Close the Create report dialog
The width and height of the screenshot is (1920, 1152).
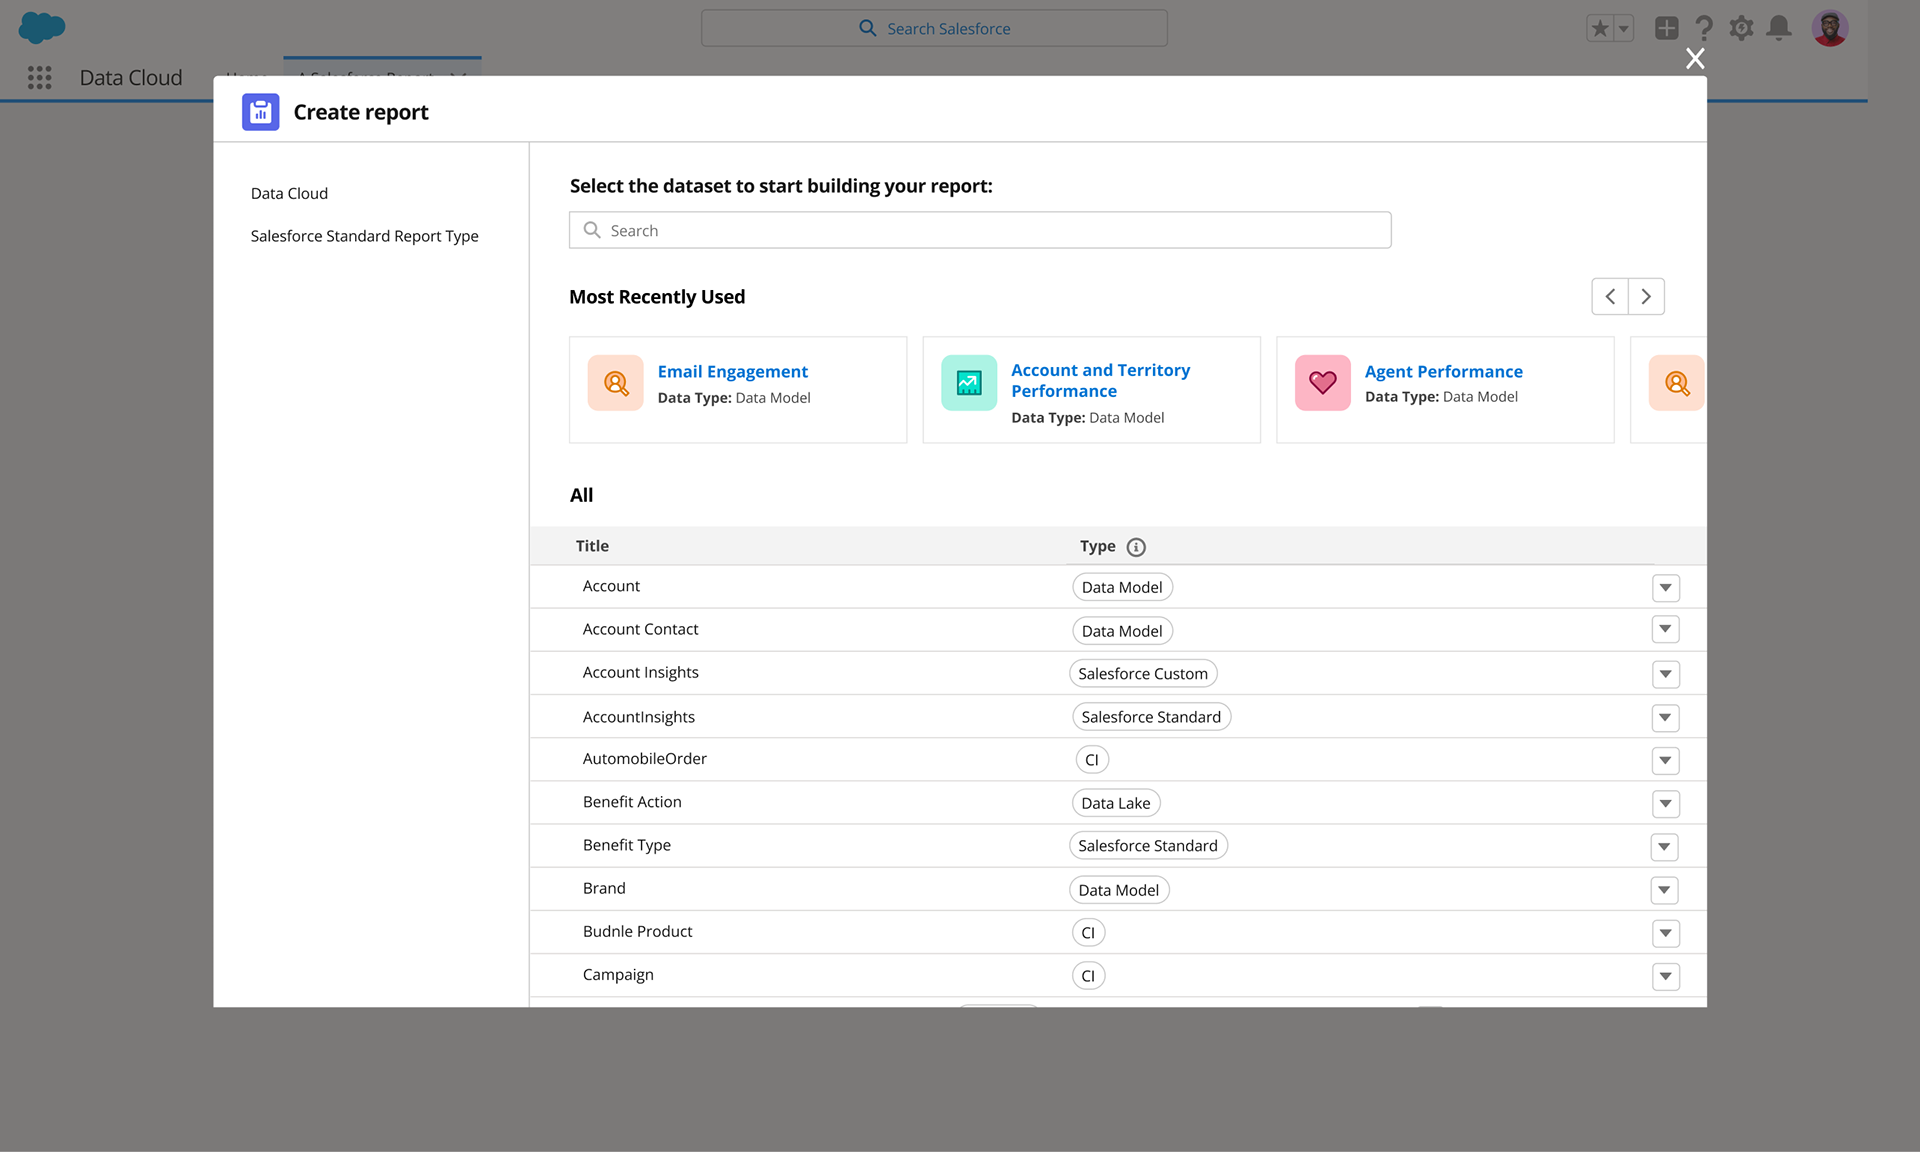1695,59
